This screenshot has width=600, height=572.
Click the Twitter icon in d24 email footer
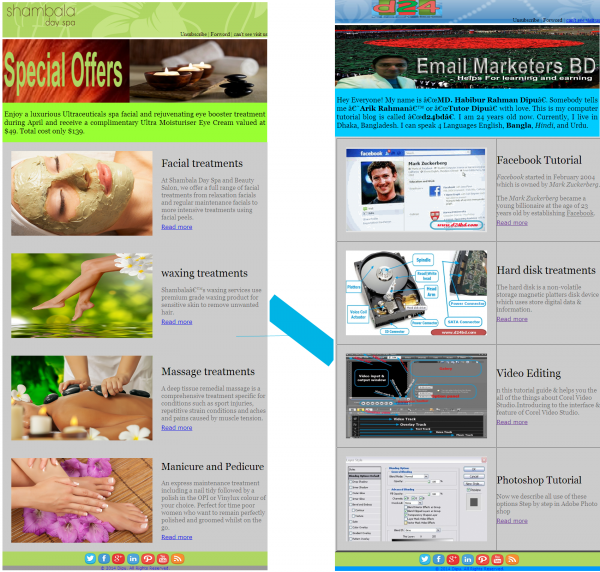424,559
